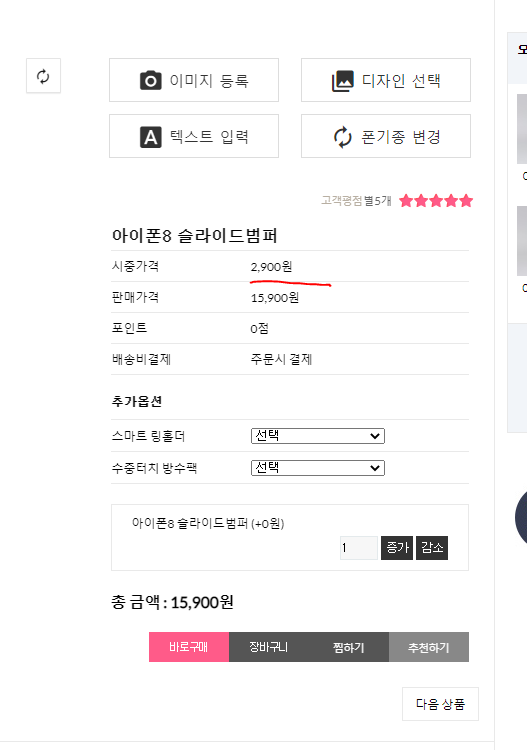Click the picture gallery icon for 디자인 선택
The width and height of the screenshot is (527, 750).
(x=343, y=80)
